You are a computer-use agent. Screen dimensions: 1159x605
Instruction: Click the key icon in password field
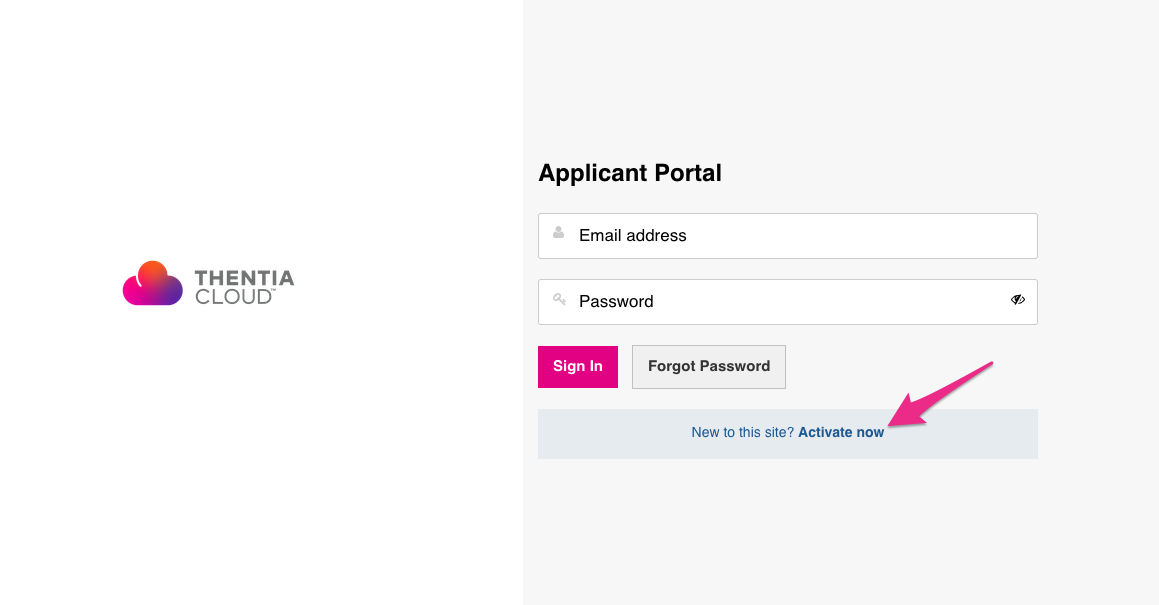[560, 300]
